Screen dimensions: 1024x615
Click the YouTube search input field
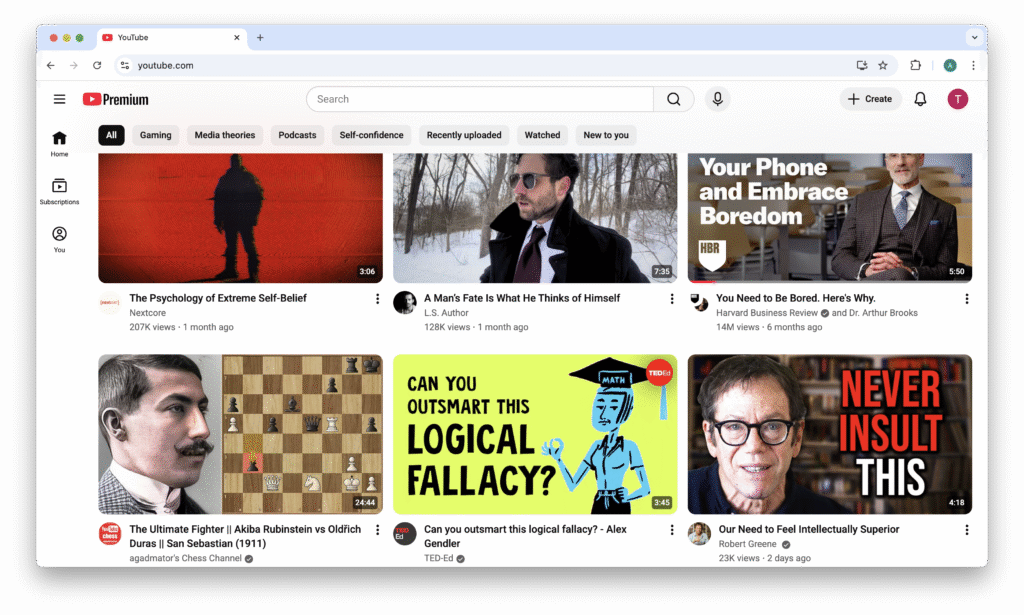pos(480,99)
